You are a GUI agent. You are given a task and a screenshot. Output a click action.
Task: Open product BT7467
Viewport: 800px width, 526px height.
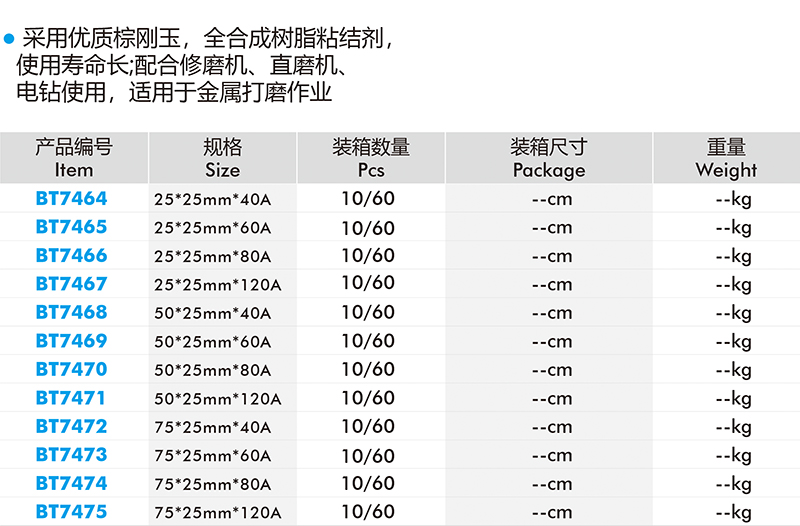coord(71,284)
